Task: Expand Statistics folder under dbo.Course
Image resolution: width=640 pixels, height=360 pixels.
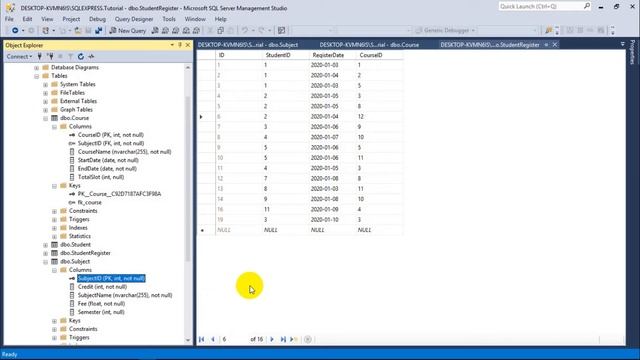Action: (55, 237)
